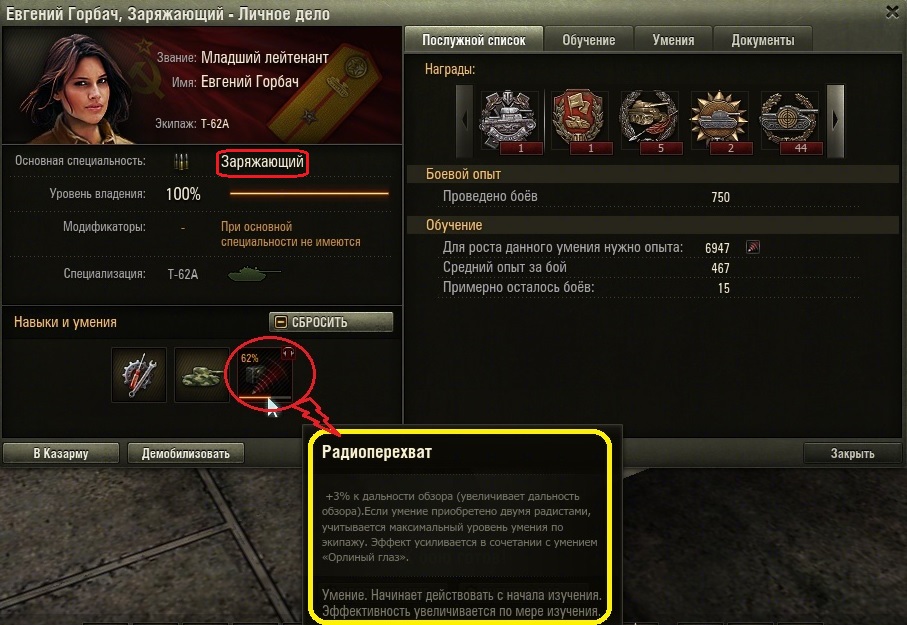Click the T-62A tank specialization icon
The width and height of the screenshot is (907, 625).
click(x=254, y=273)
